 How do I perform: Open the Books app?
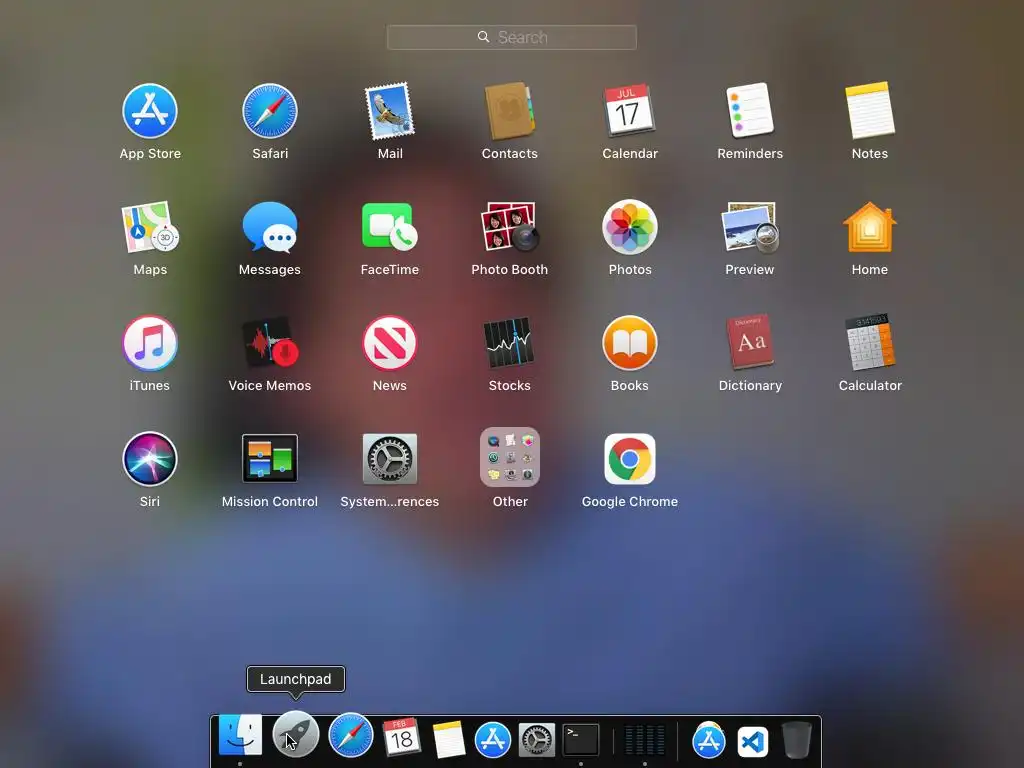tap(630, 343)
